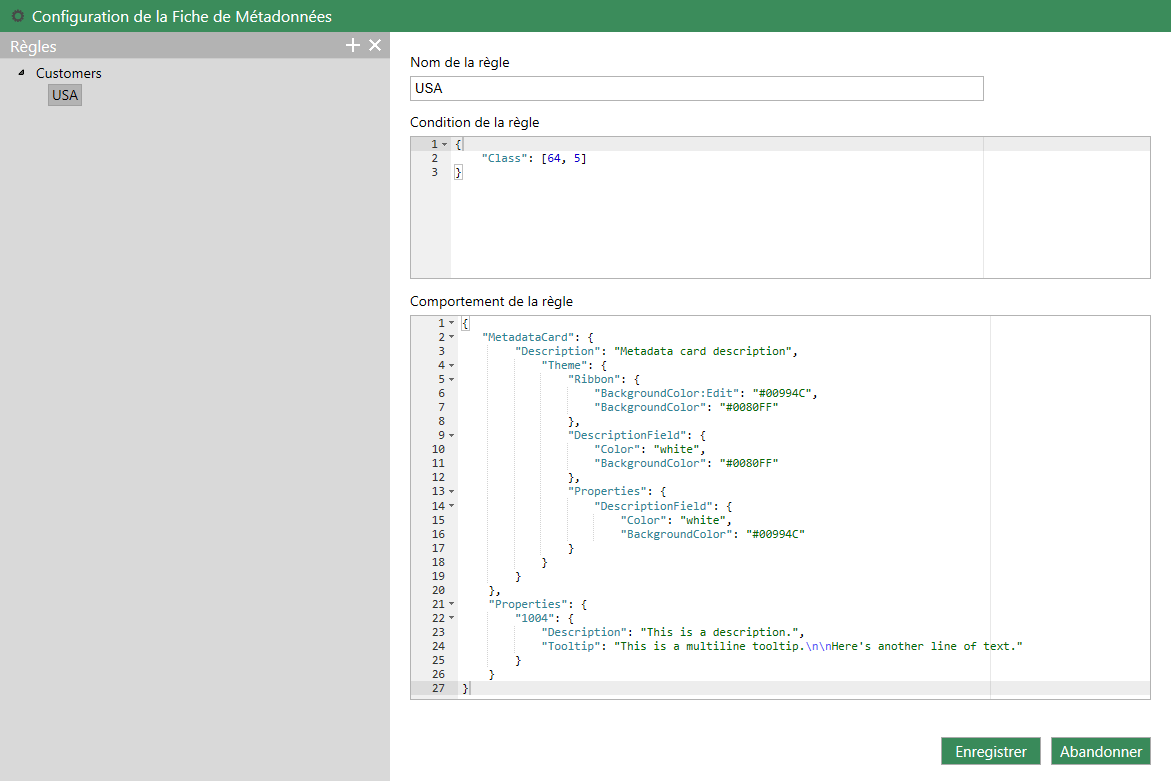Fold the Properties block at line 21

pyautogui.click(x=451, y=604)
